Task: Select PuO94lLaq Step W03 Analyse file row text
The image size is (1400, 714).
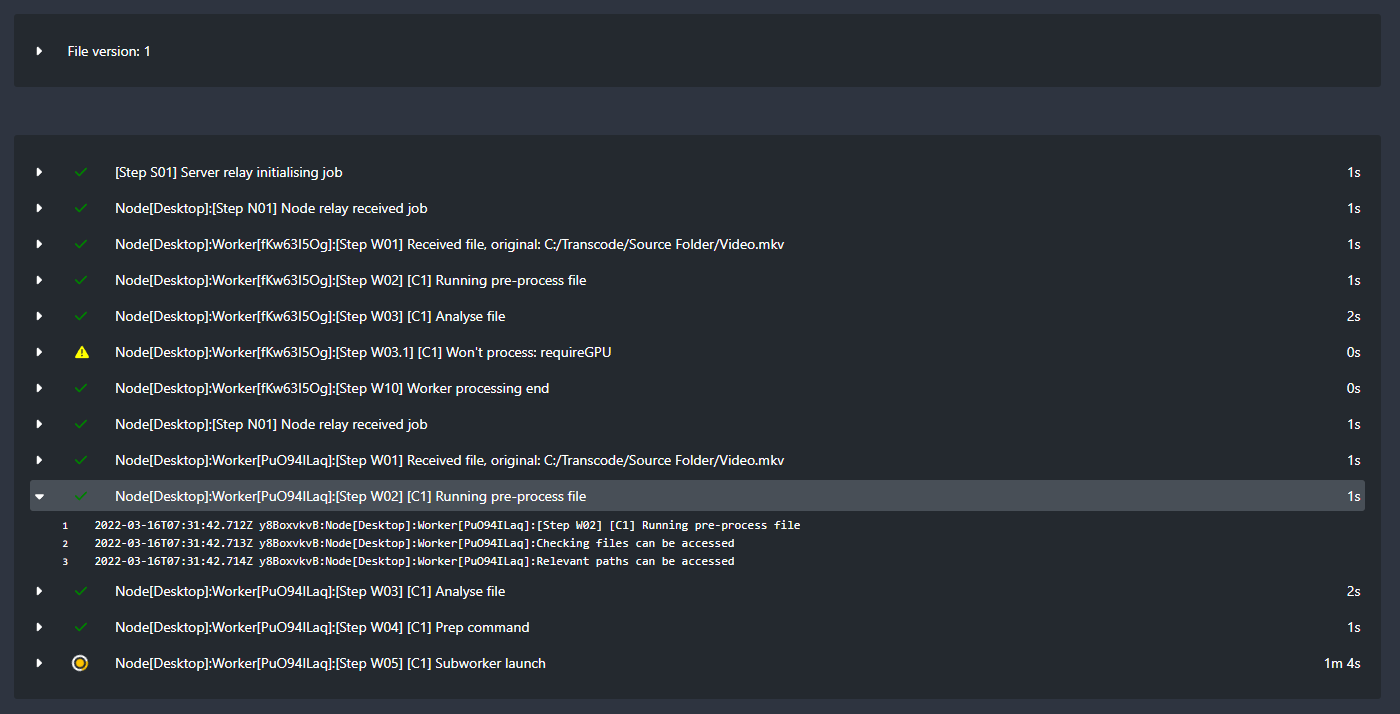Action: (310, 591)
